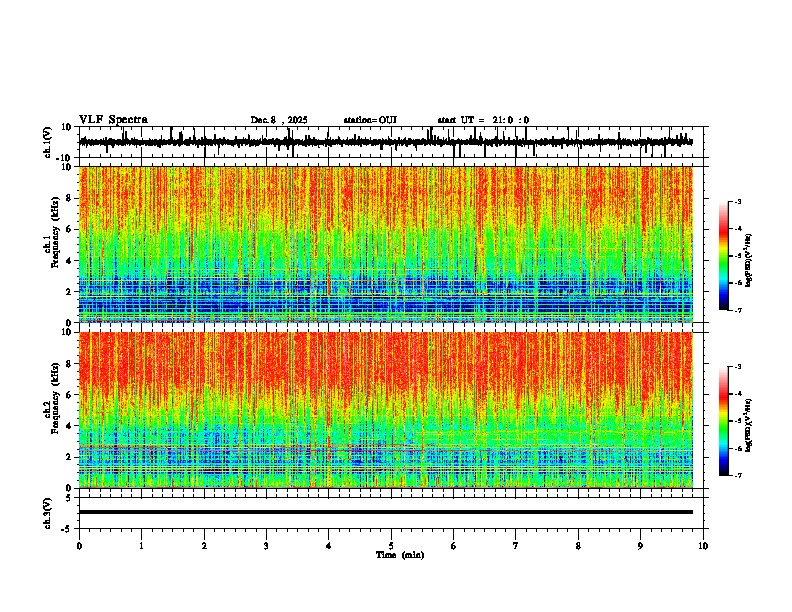Click inside the ch.1 spectrogram panel
The width and height of the screenshot is (792, 612).
click(386, 244)
